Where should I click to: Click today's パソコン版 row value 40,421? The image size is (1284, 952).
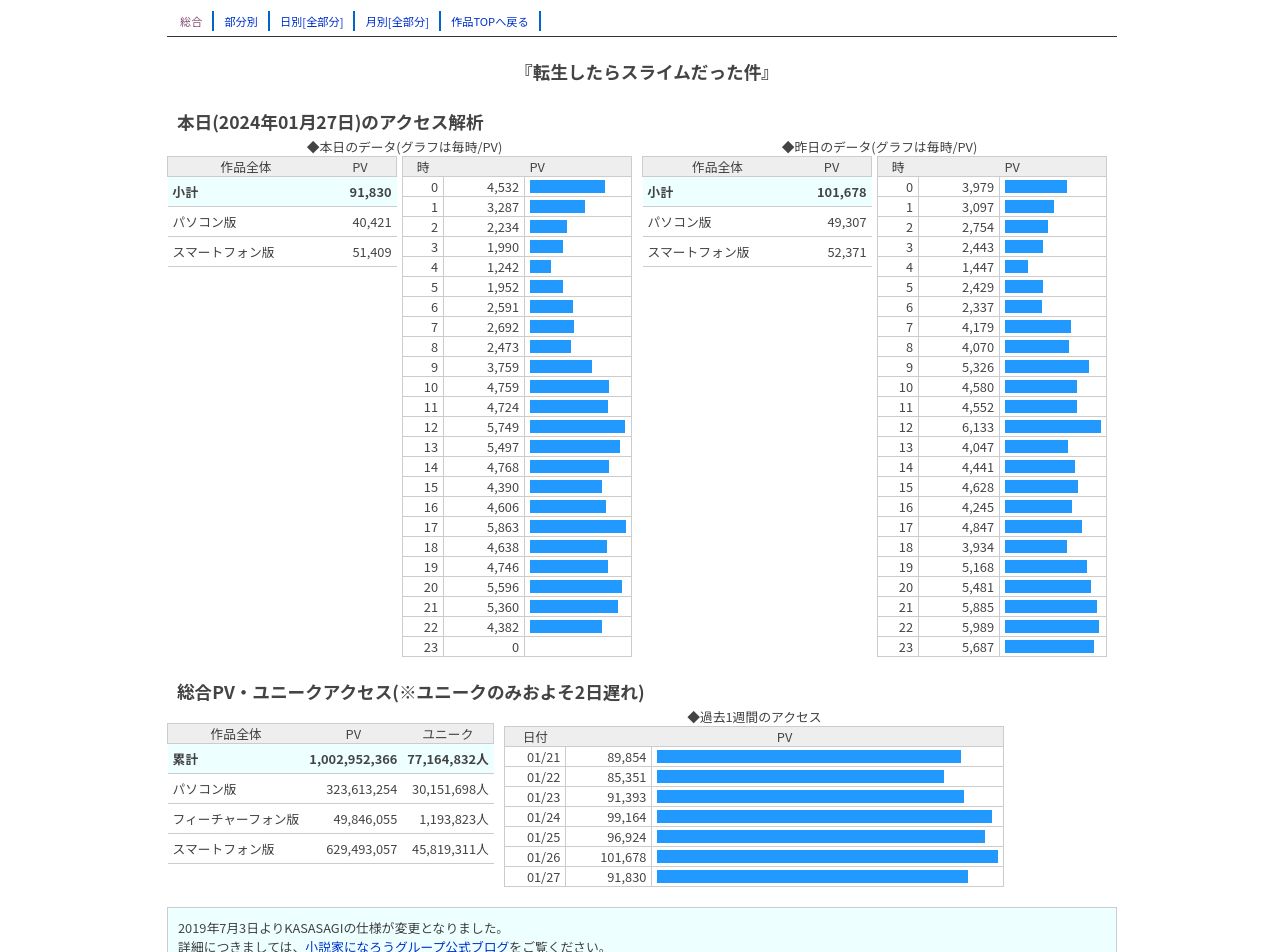(x=372, y=222)
